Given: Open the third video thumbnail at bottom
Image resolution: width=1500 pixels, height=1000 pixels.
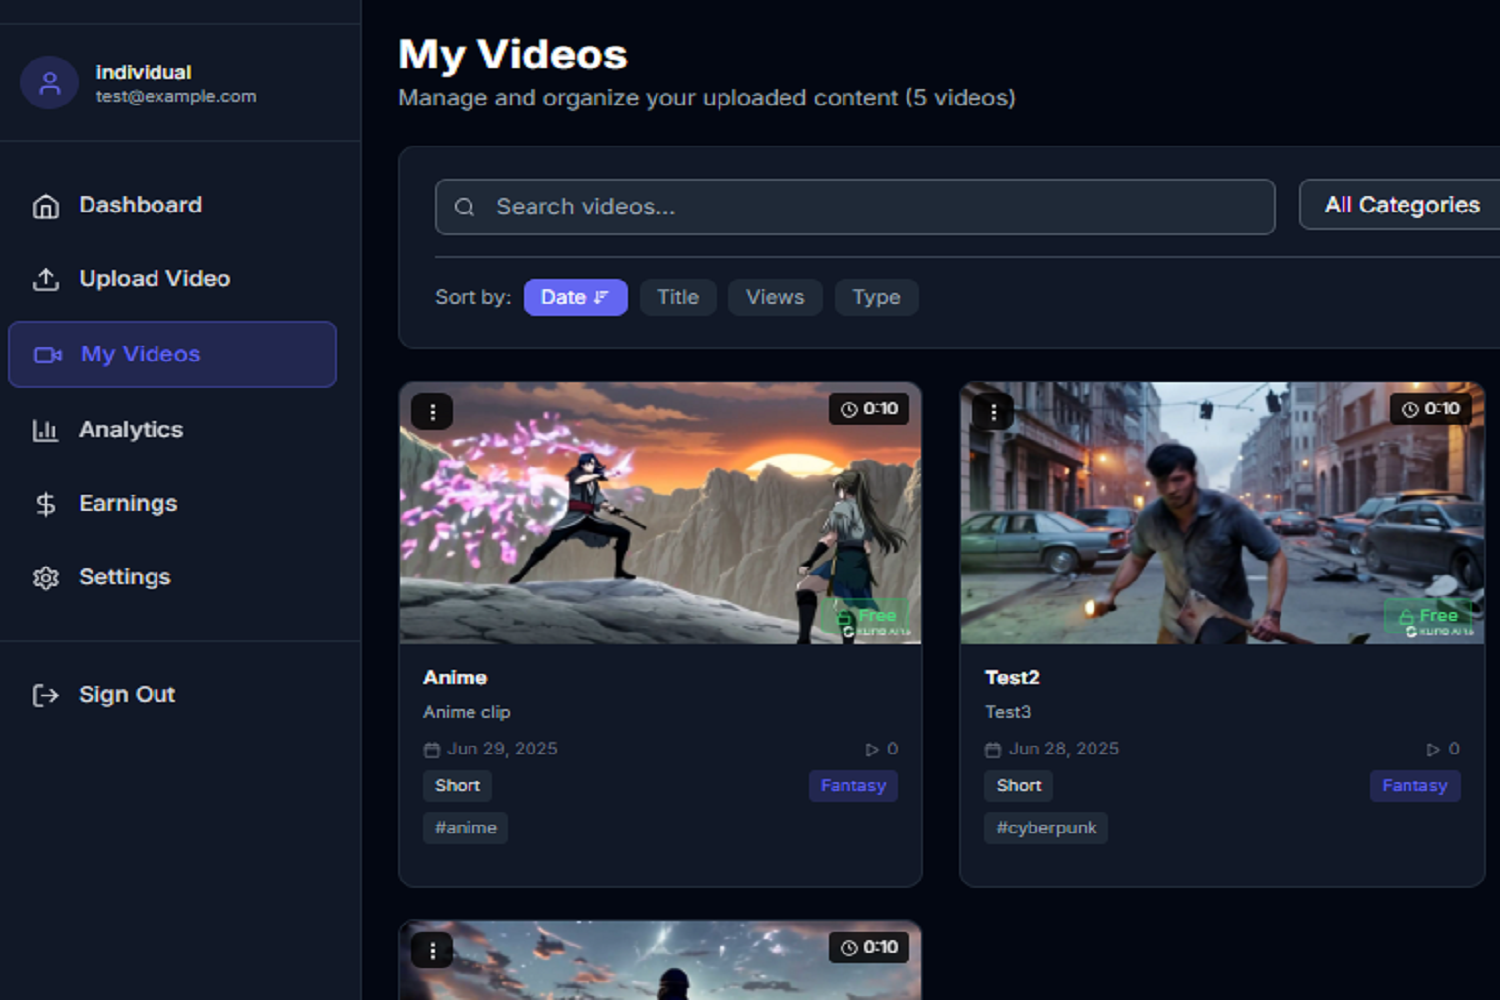Looking at the screenshot, I should (x=660, y=961).
